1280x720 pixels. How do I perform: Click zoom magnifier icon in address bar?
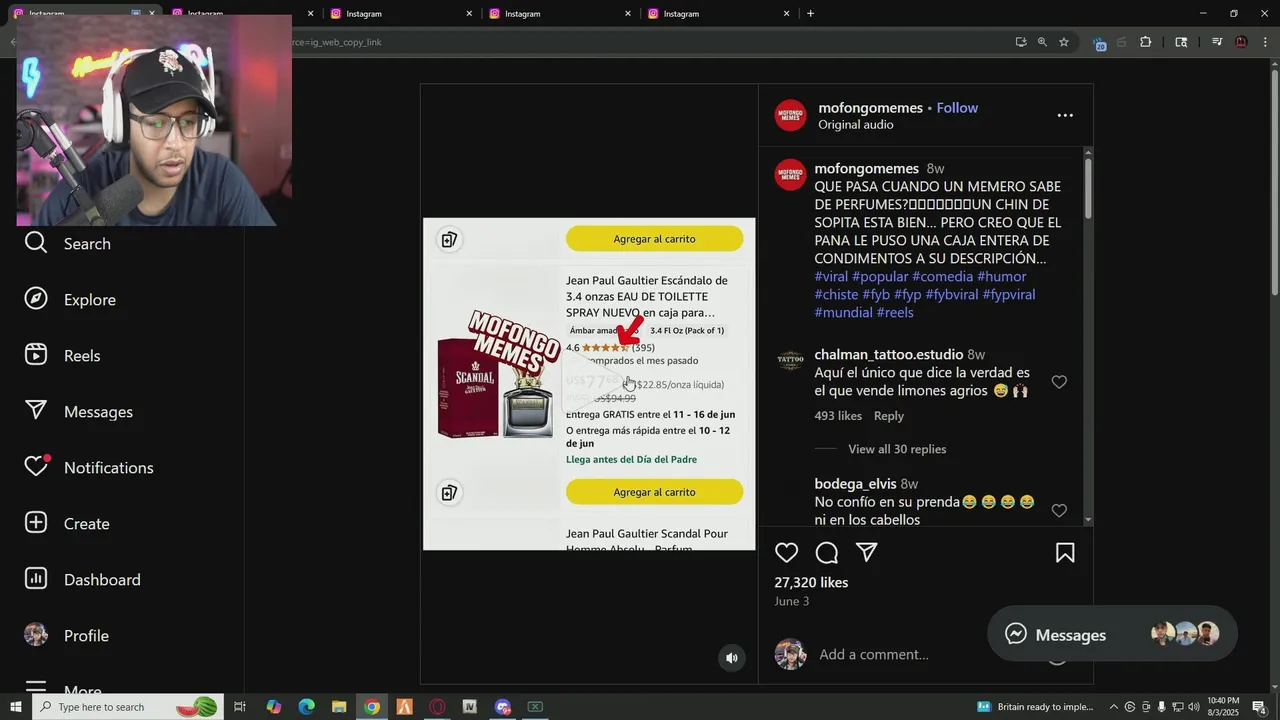pyautogui.click(x=1042, y=42)
